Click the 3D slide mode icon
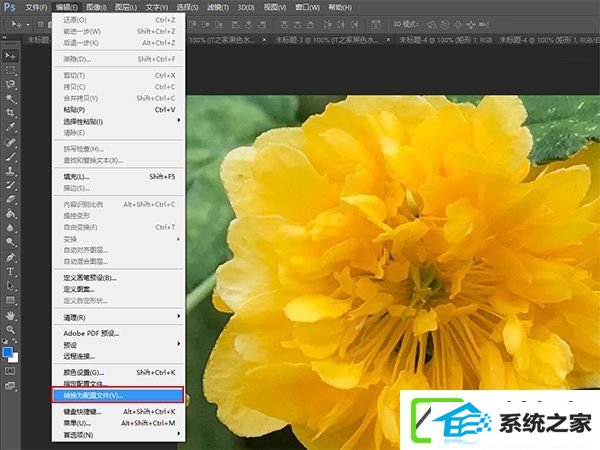Image resolution: width=600 pixels, height=450 pixels. pyautogui.click(x=471, y=24)
